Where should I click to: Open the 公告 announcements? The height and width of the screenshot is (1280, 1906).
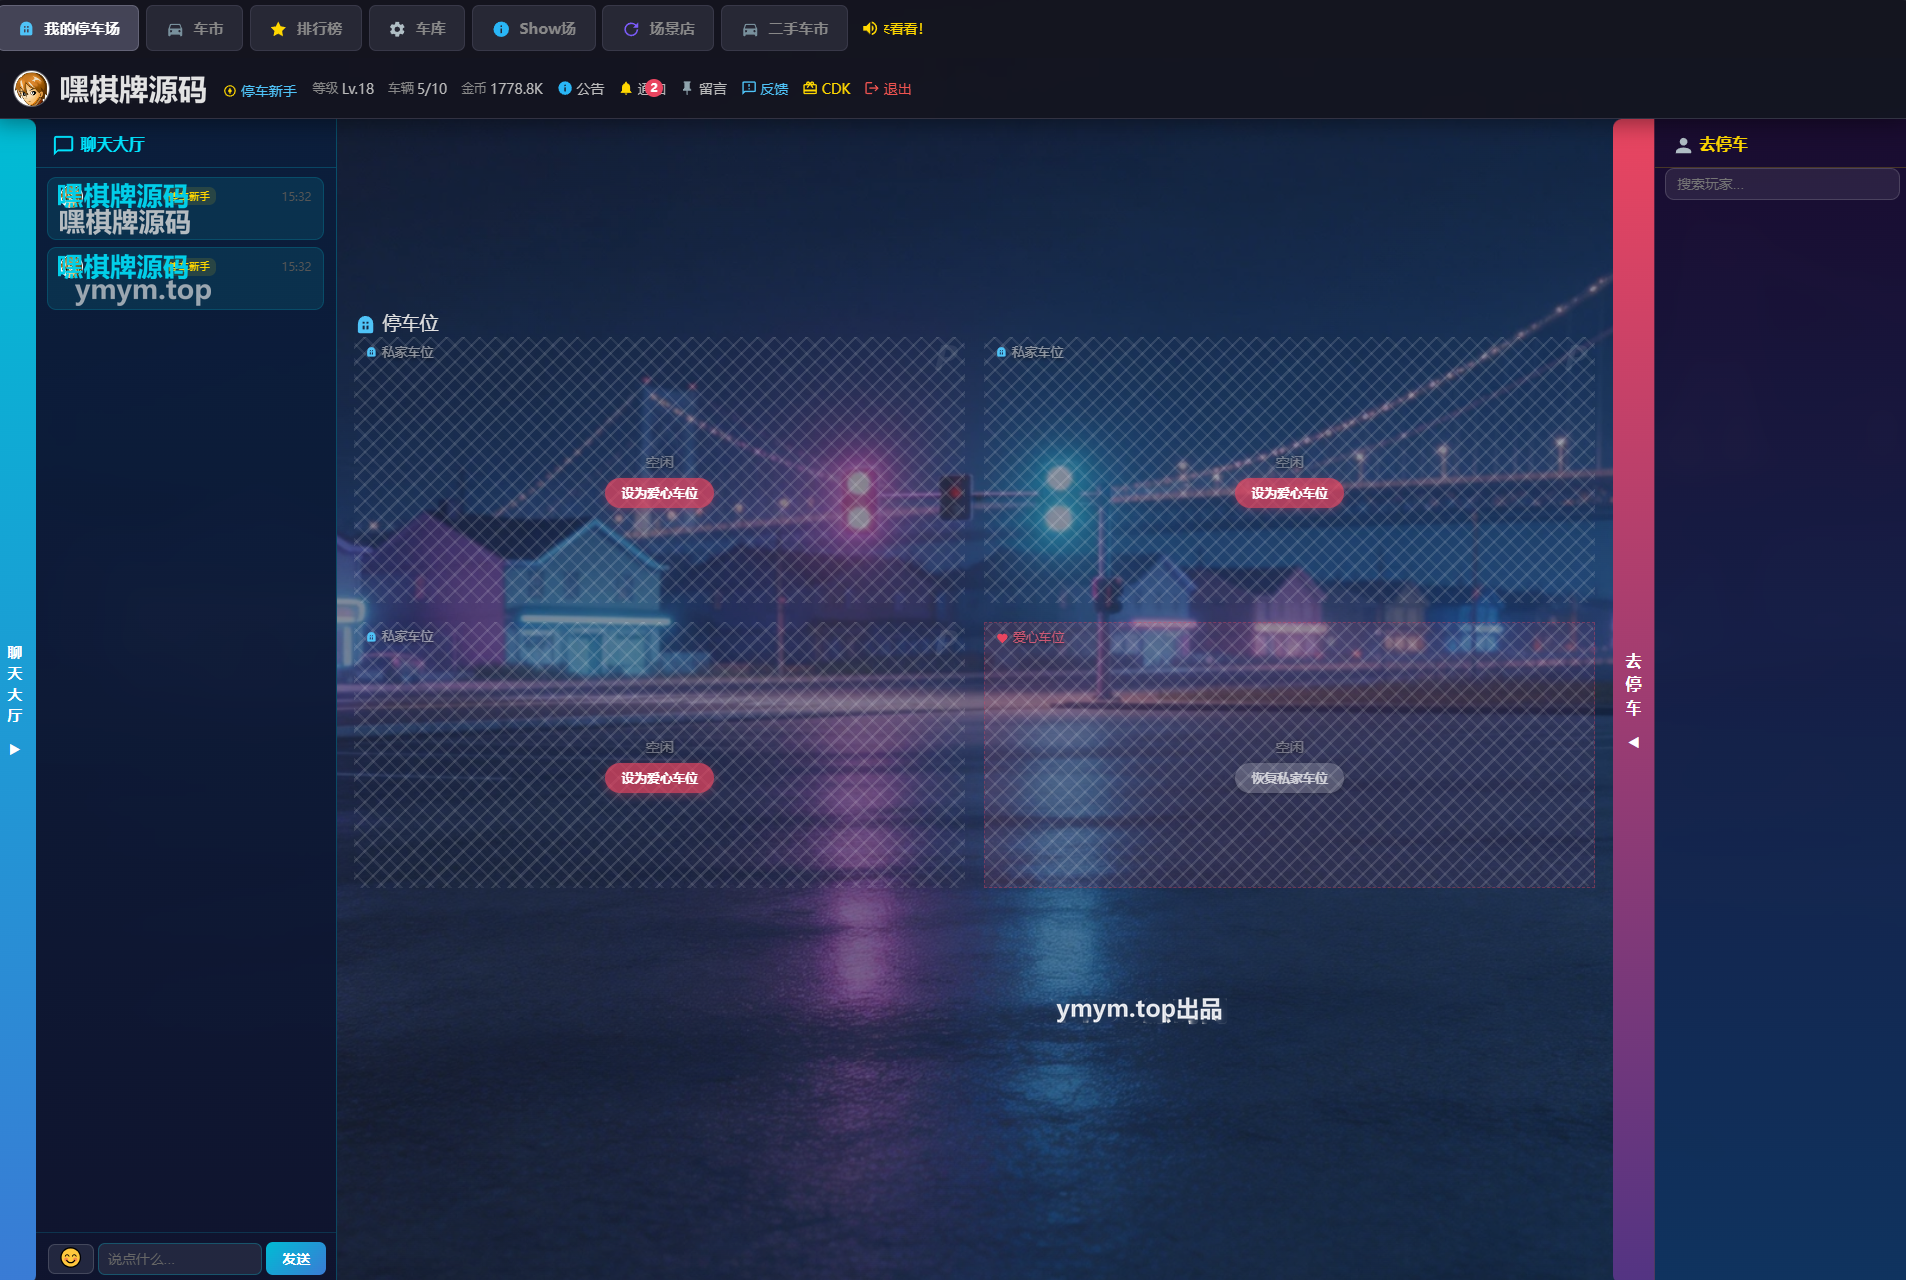coord(581,88)
